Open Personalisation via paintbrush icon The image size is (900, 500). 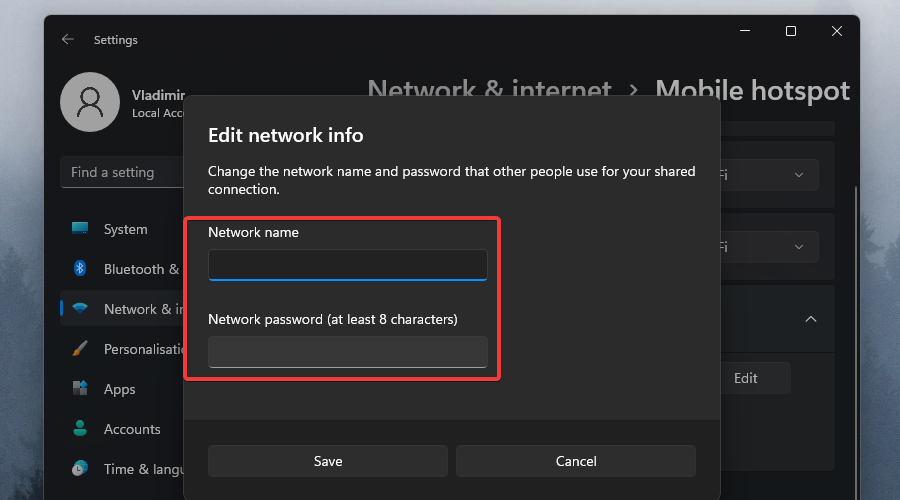[x=80, y=349]
